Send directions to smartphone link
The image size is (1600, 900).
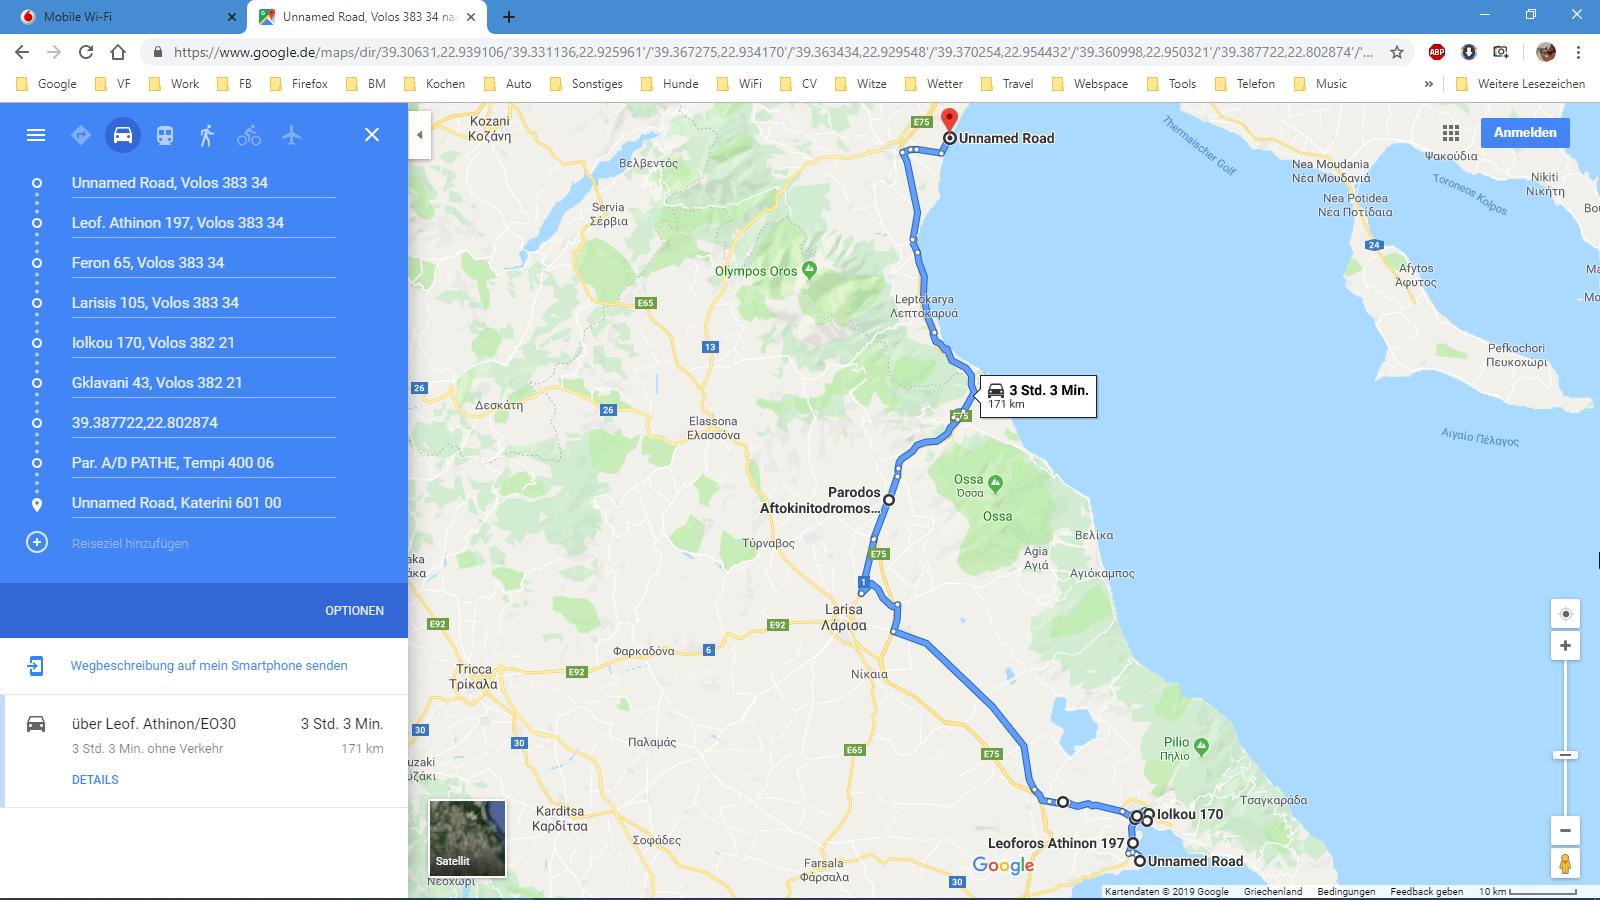[x=209, y=665]
